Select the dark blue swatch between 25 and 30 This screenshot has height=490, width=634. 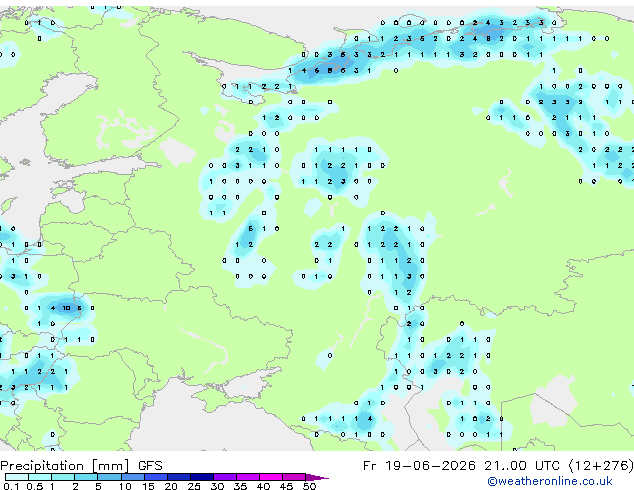[x=202, y=477]
